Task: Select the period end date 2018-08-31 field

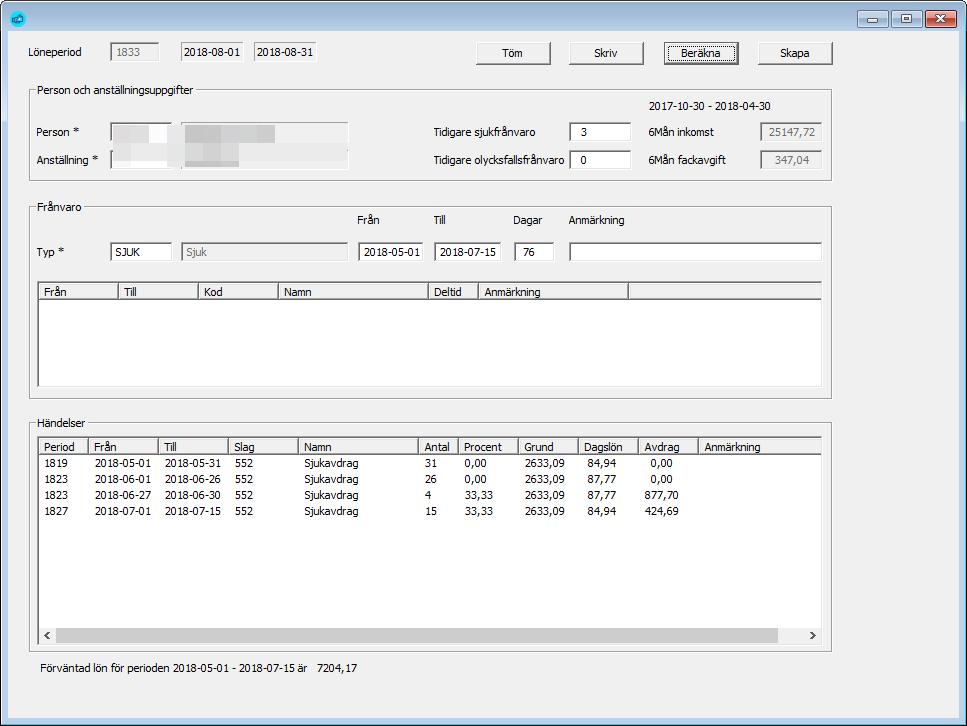Action: click(x=285, y=52)
